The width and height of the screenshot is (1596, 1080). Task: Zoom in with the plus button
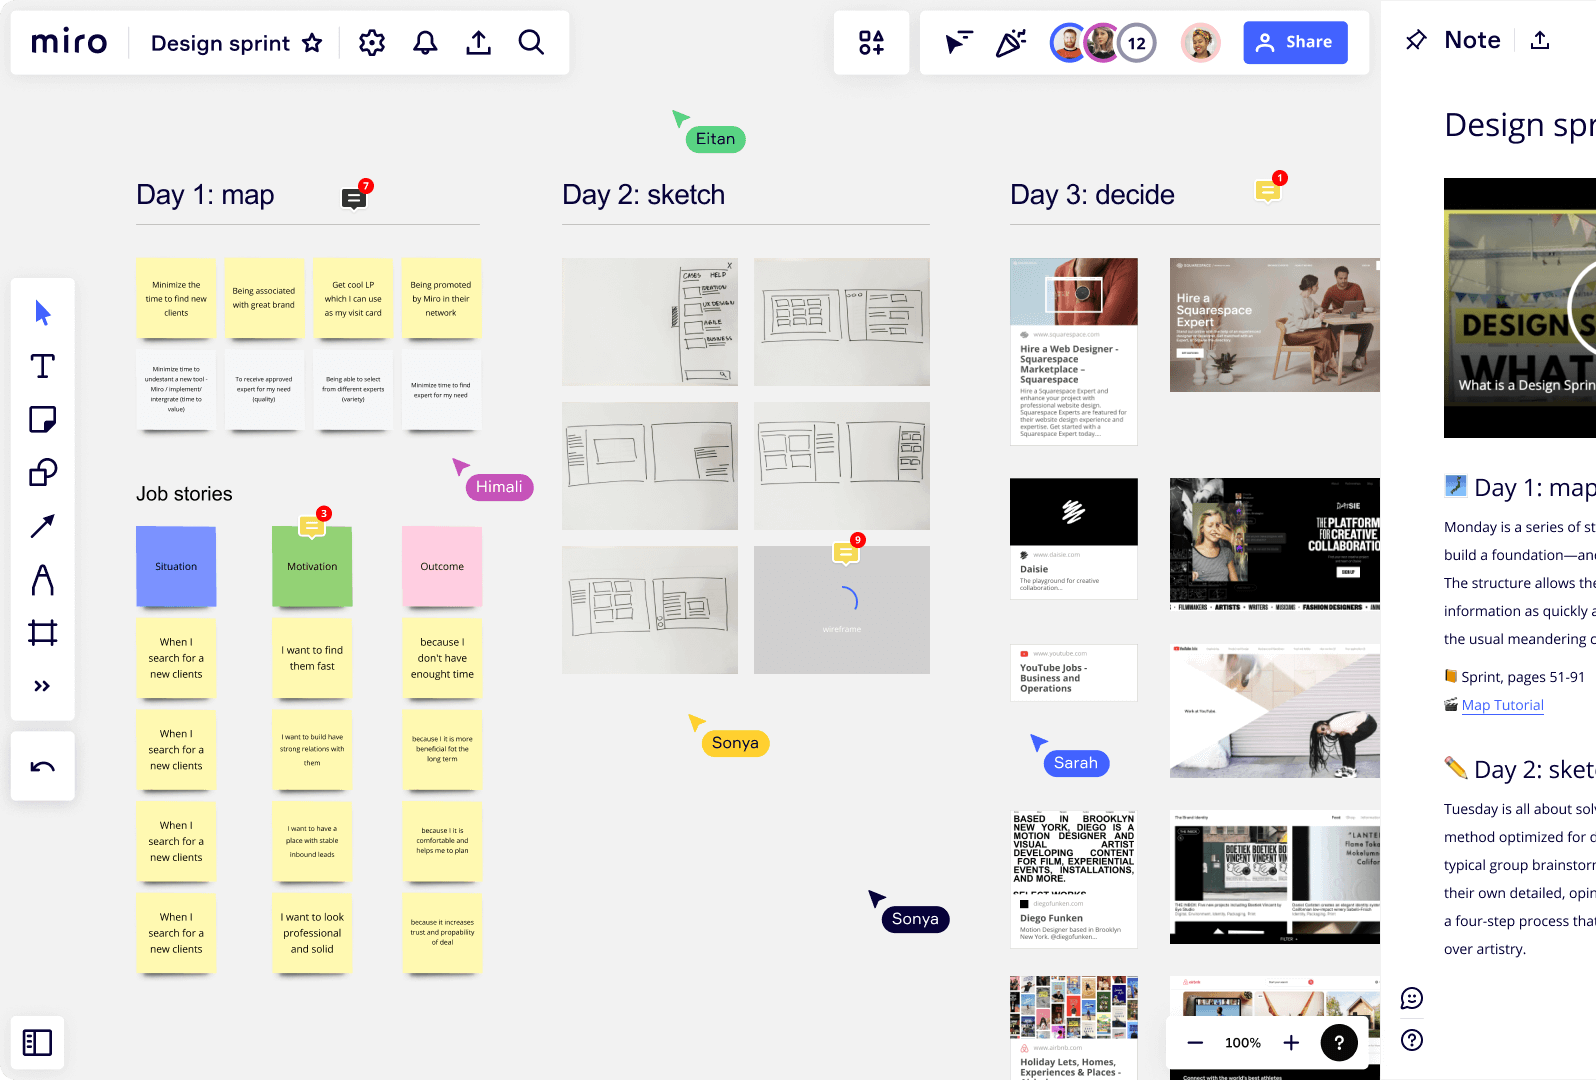click(1291, 1043)
